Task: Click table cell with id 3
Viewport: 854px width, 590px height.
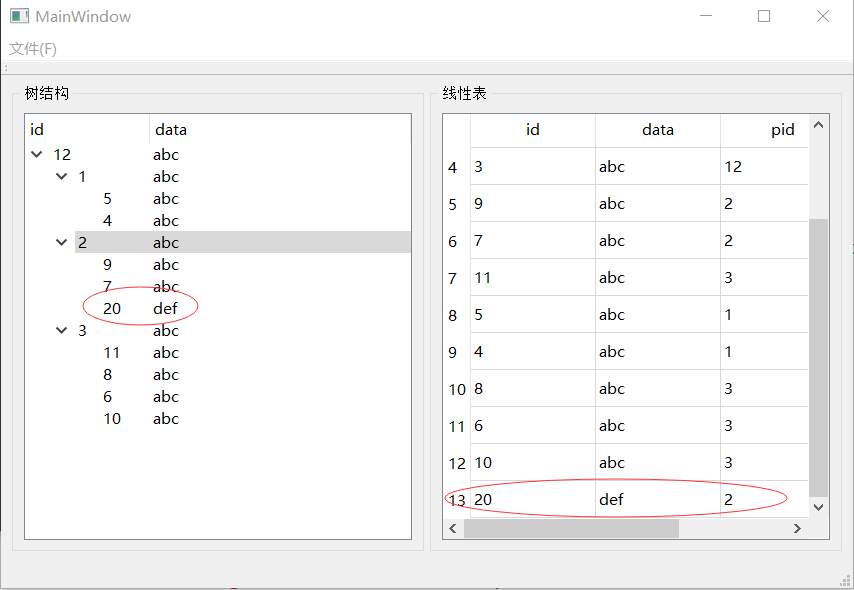Action: pyautogui.click(x=533, y=167)
